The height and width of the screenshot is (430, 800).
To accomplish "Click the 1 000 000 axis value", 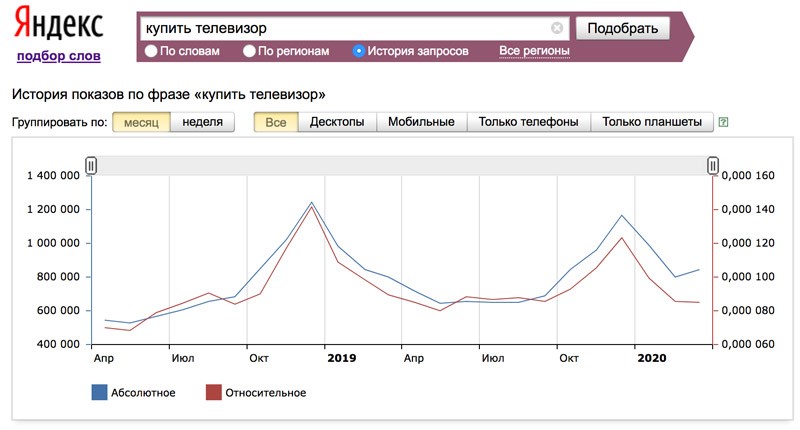I will [53, 243].
